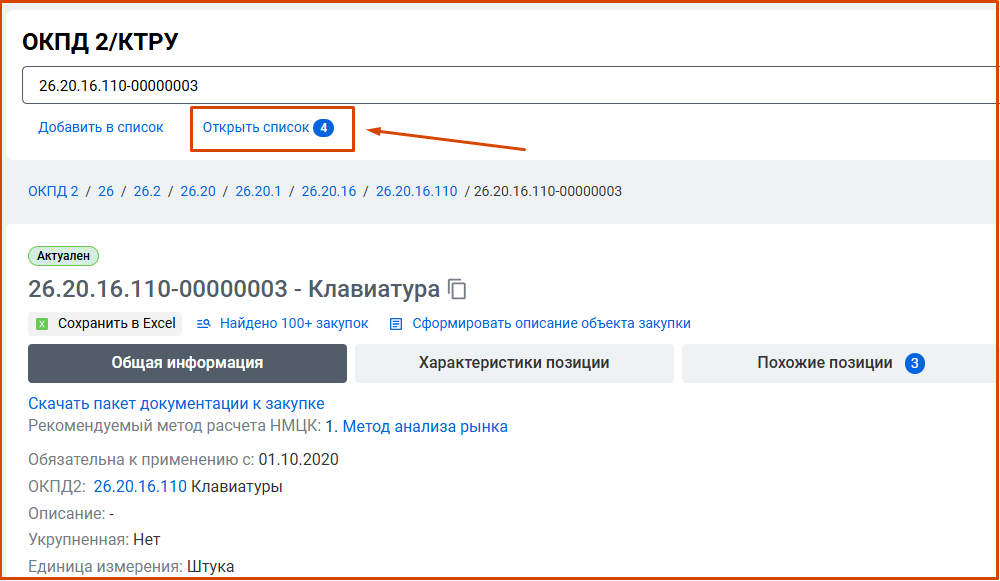Image resolution: width=1000 pixels, height=581 pixels.
Task: Click the green Excel icon
Action: pyautogui.click(x=42, y=324)
